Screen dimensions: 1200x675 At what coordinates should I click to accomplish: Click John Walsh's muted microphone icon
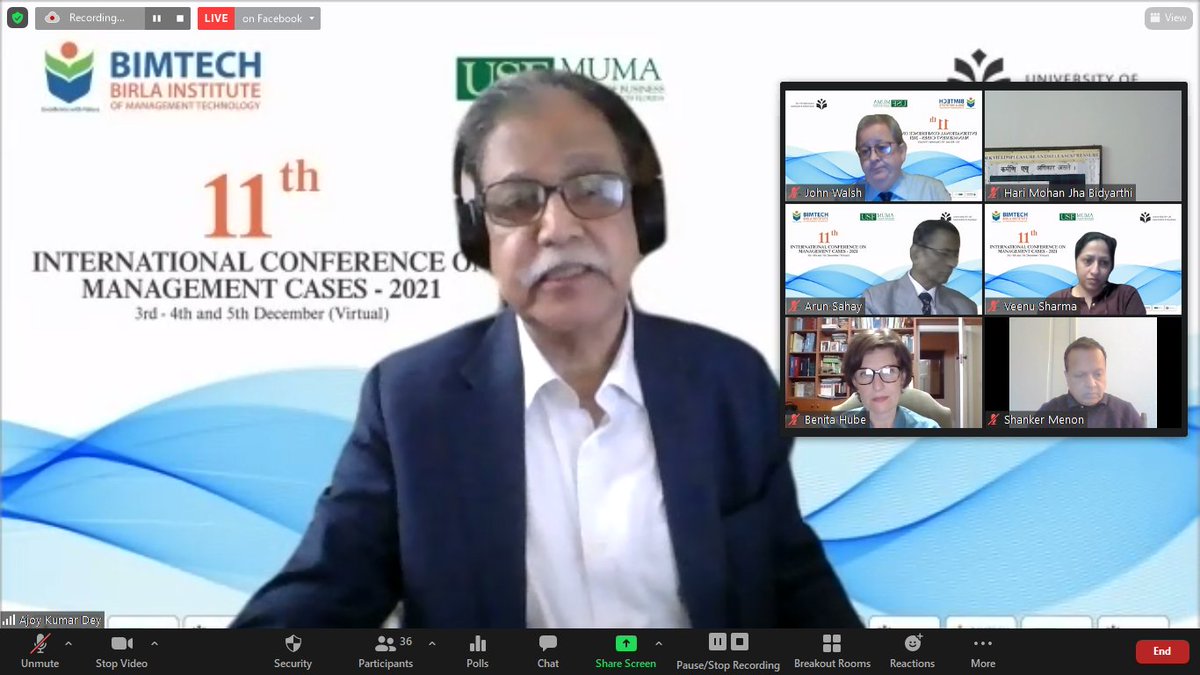click(x=796, y=193)
